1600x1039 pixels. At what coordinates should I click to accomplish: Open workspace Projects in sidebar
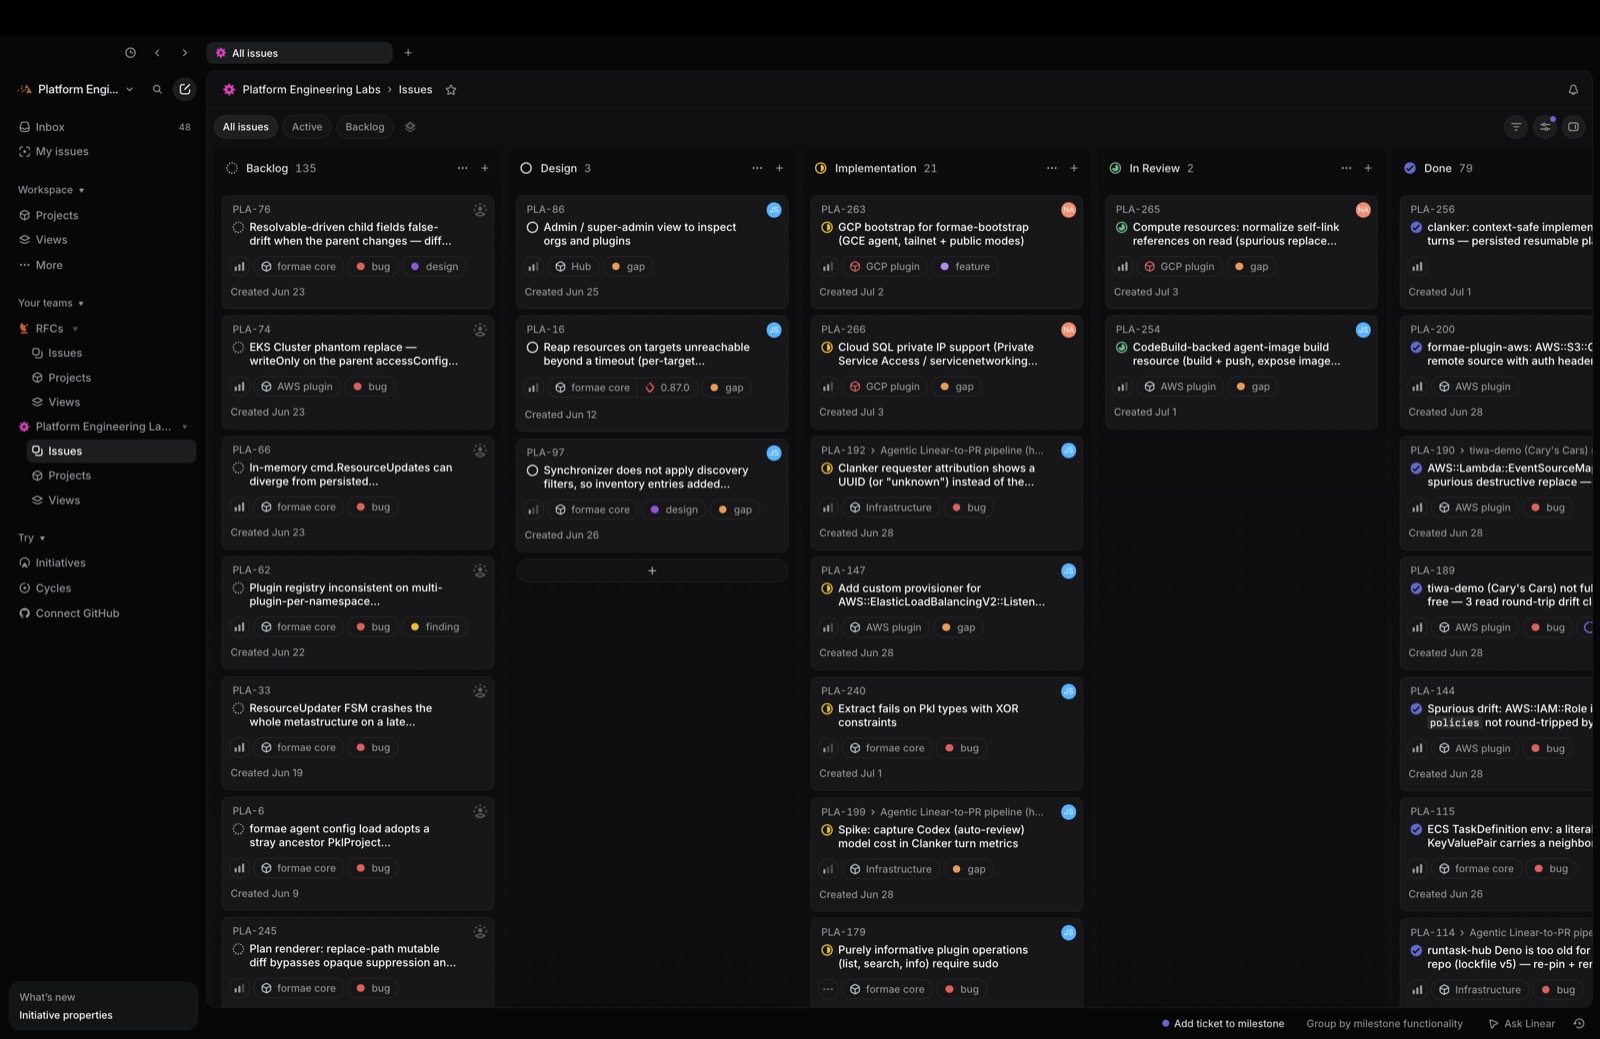click(x=105, y=215)
